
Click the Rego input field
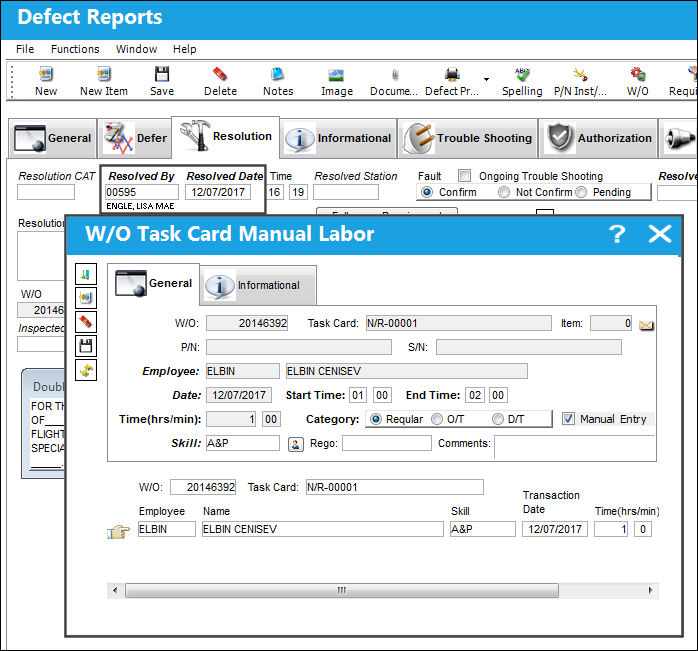point(387,443)
